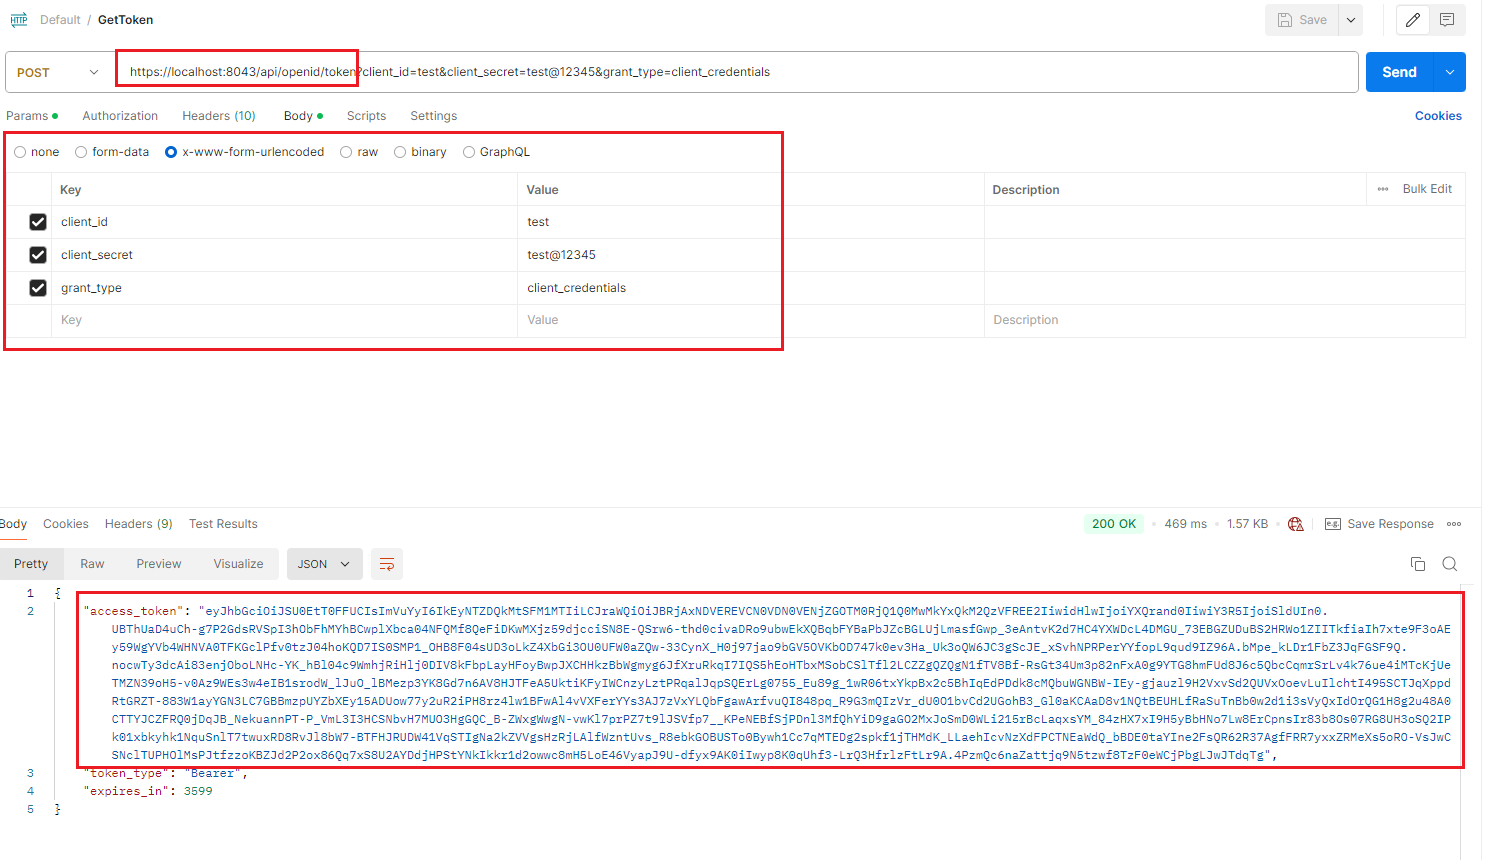The width and height of the screenshot is (1489, 860).
Task: Open the comments icon
Action: click(1447, 20)
